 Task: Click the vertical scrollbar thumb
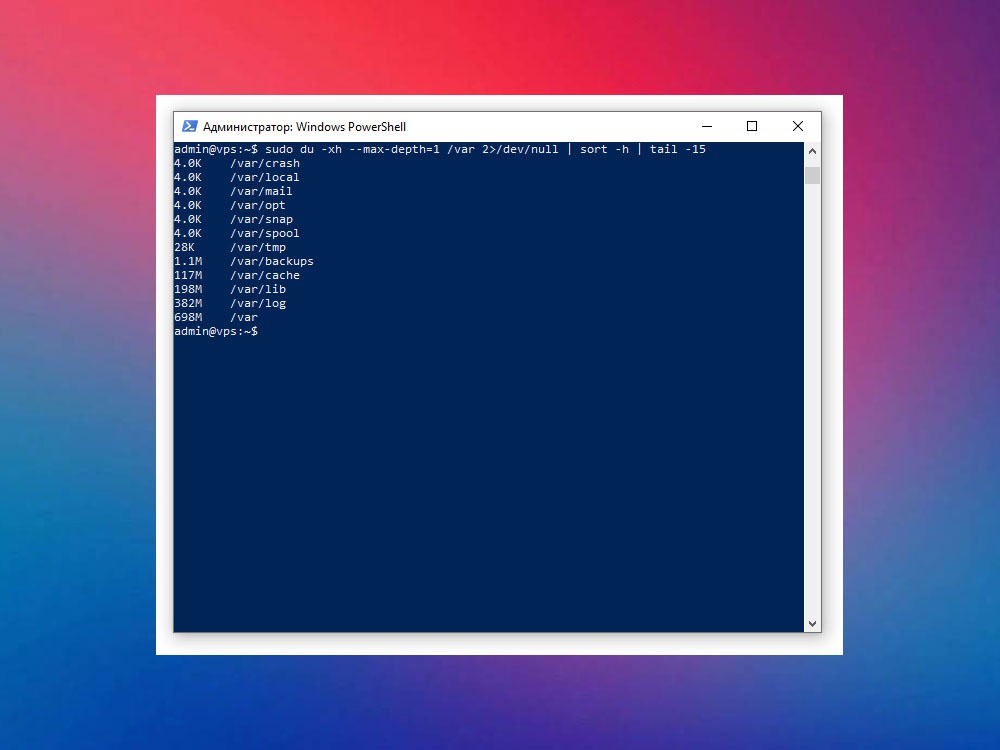[812, 175]
